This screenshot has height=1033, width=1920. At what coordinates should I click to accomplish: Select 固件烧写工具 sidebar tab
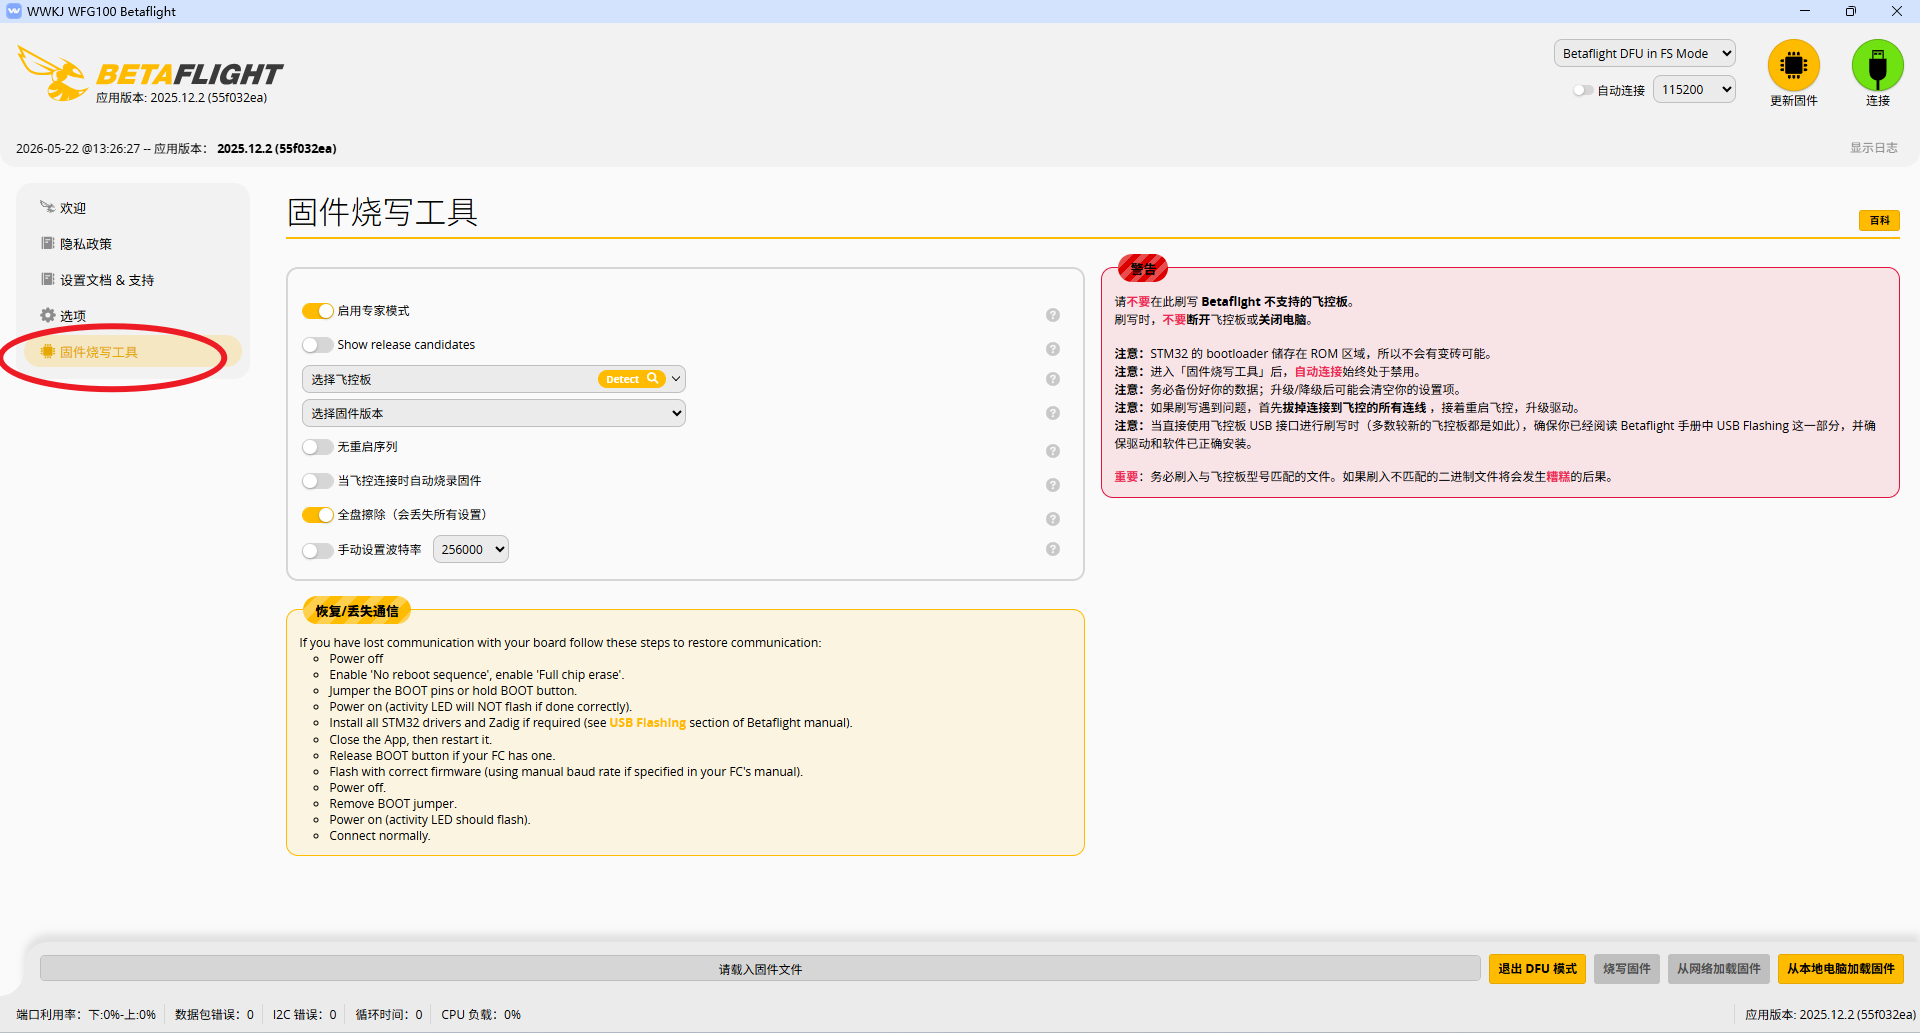click(133, 351)
